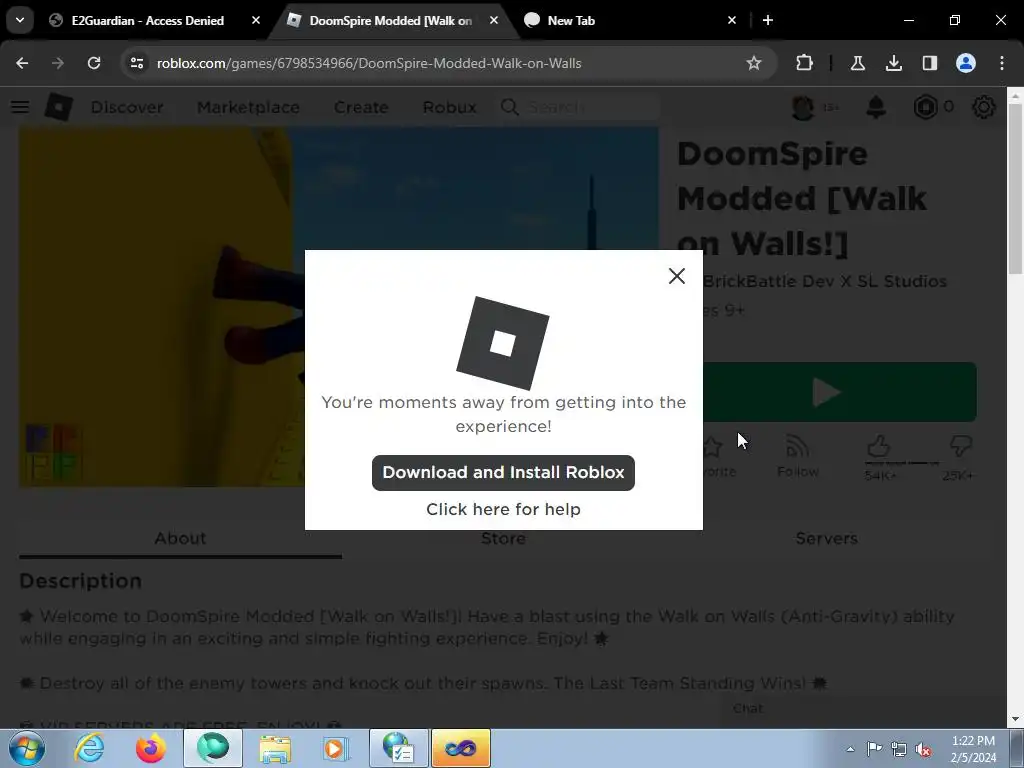Toggle the browser side panel
The width and height of the screenshot is (1024, 768).
(x=929, y=63)
